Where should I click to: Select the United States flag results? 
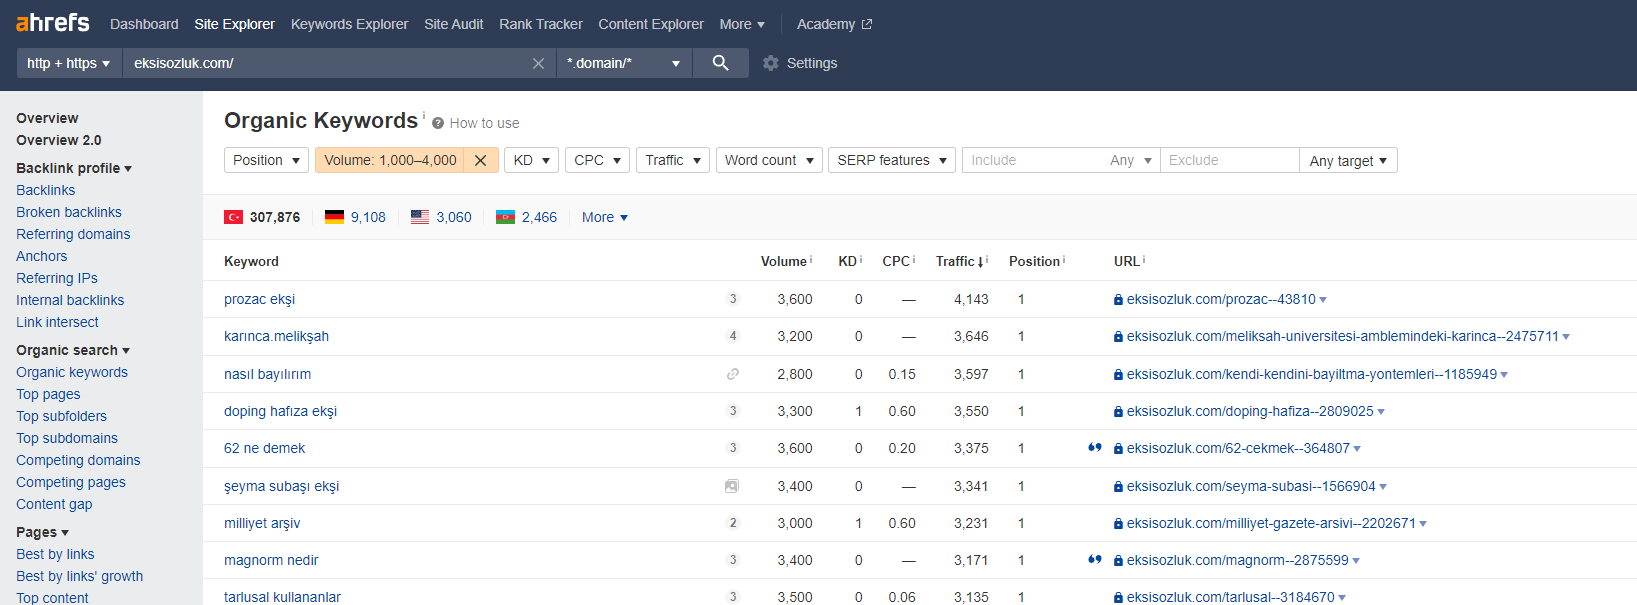pos(441,217)
